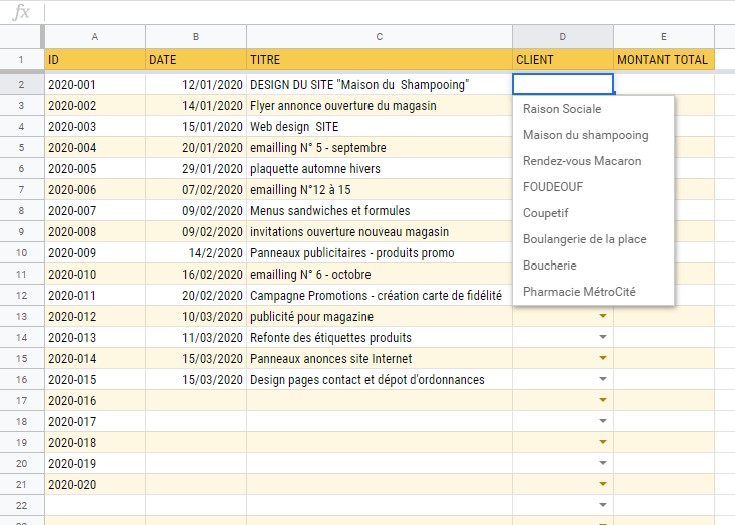Image resolution: width=735 pixels, height=525 pixels.
Task: Click title 'Campagne Promotions - création carte de fidélité'
Action: [x=379, y=295]
